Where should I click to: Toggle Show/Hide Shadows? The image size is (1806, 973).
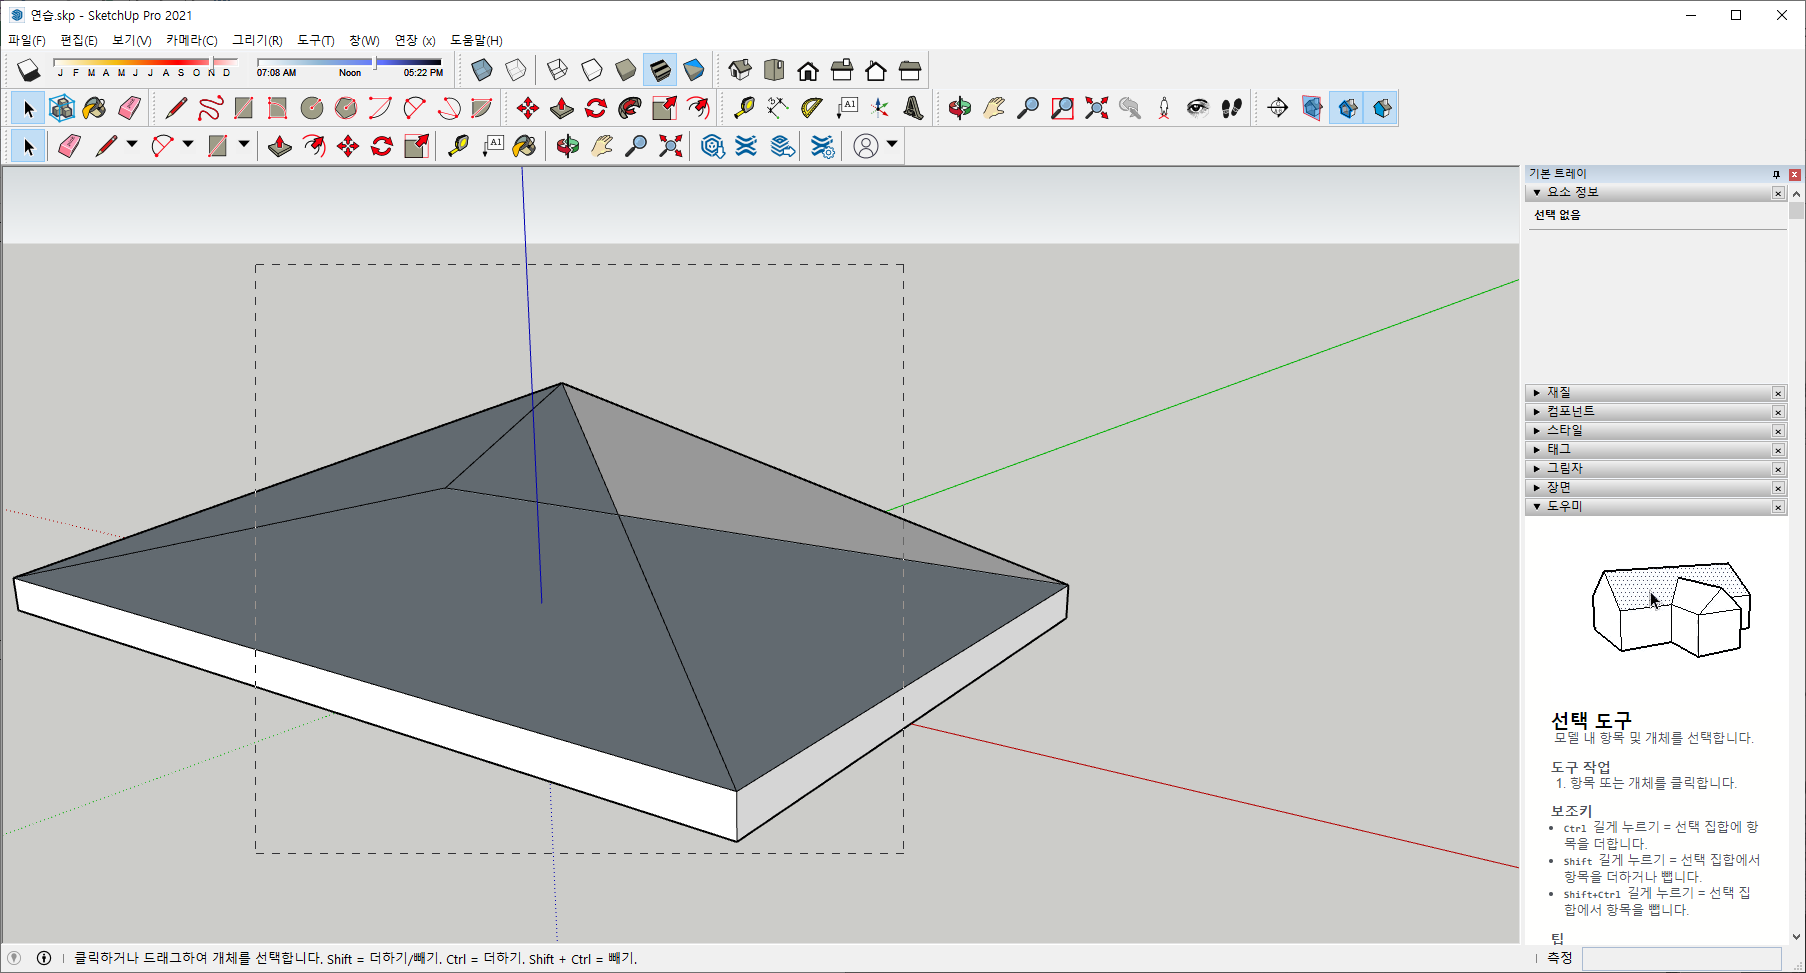[x=28, y=70]
